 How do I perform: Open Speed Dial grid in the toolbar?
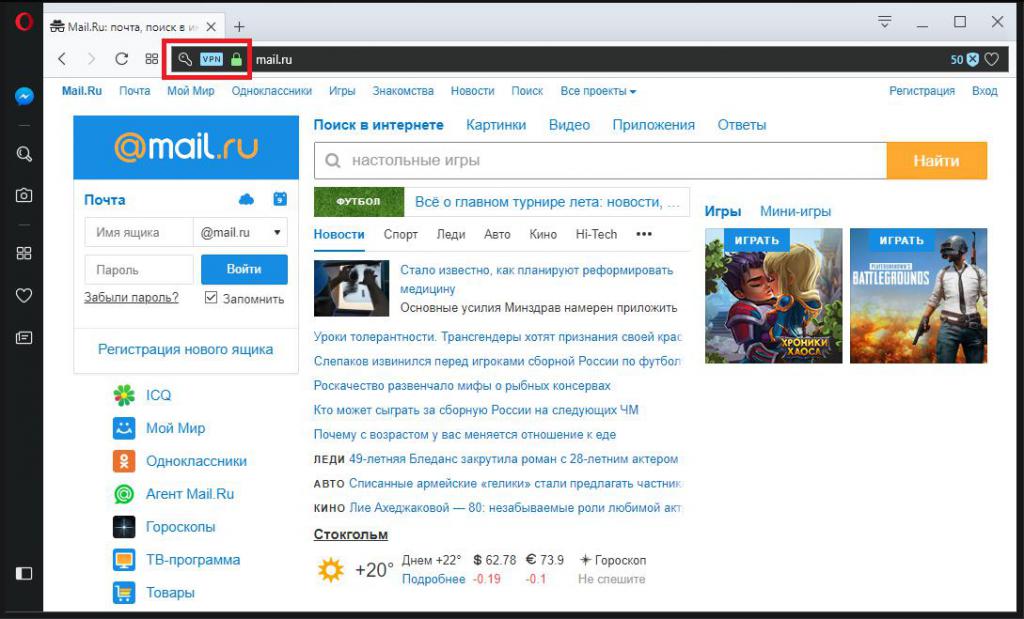tap(152, 59)
